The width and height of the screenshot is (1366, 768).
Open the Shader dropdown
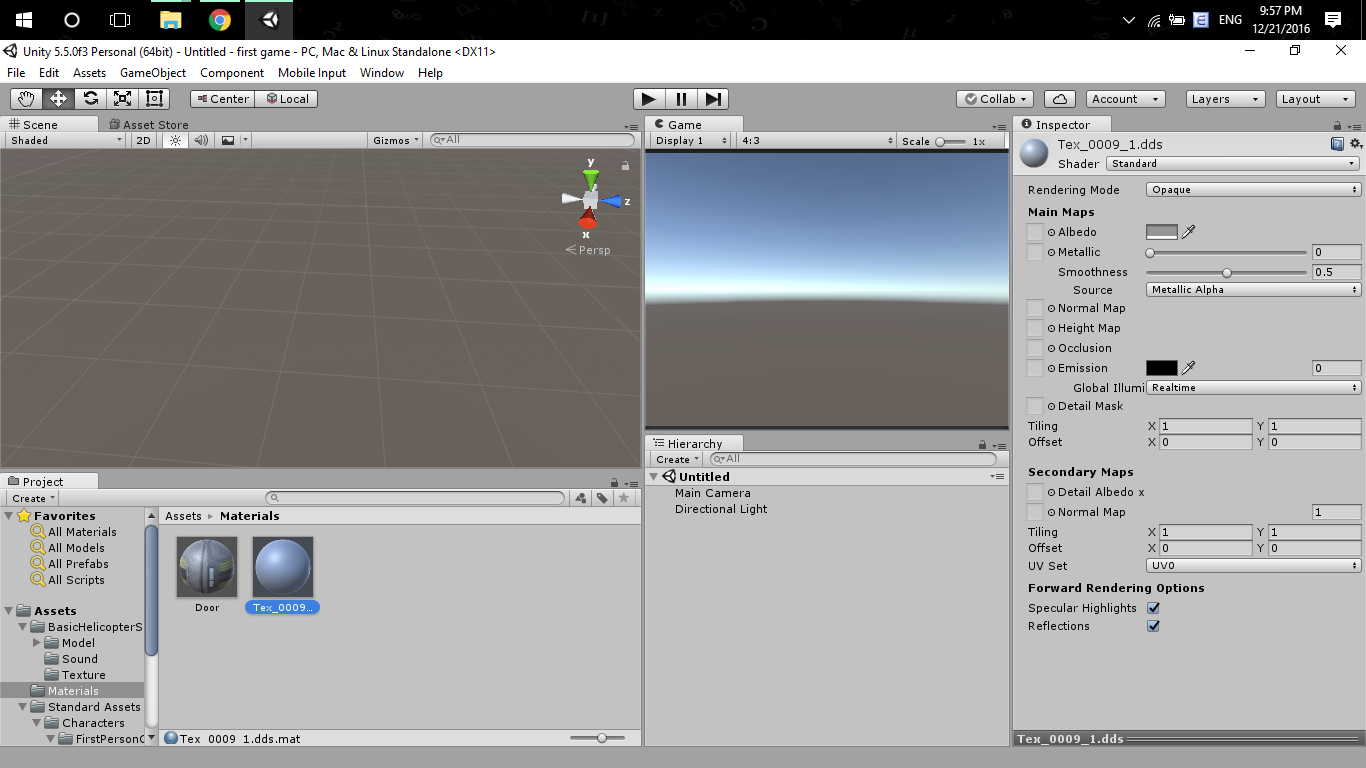pos(1233,162)
